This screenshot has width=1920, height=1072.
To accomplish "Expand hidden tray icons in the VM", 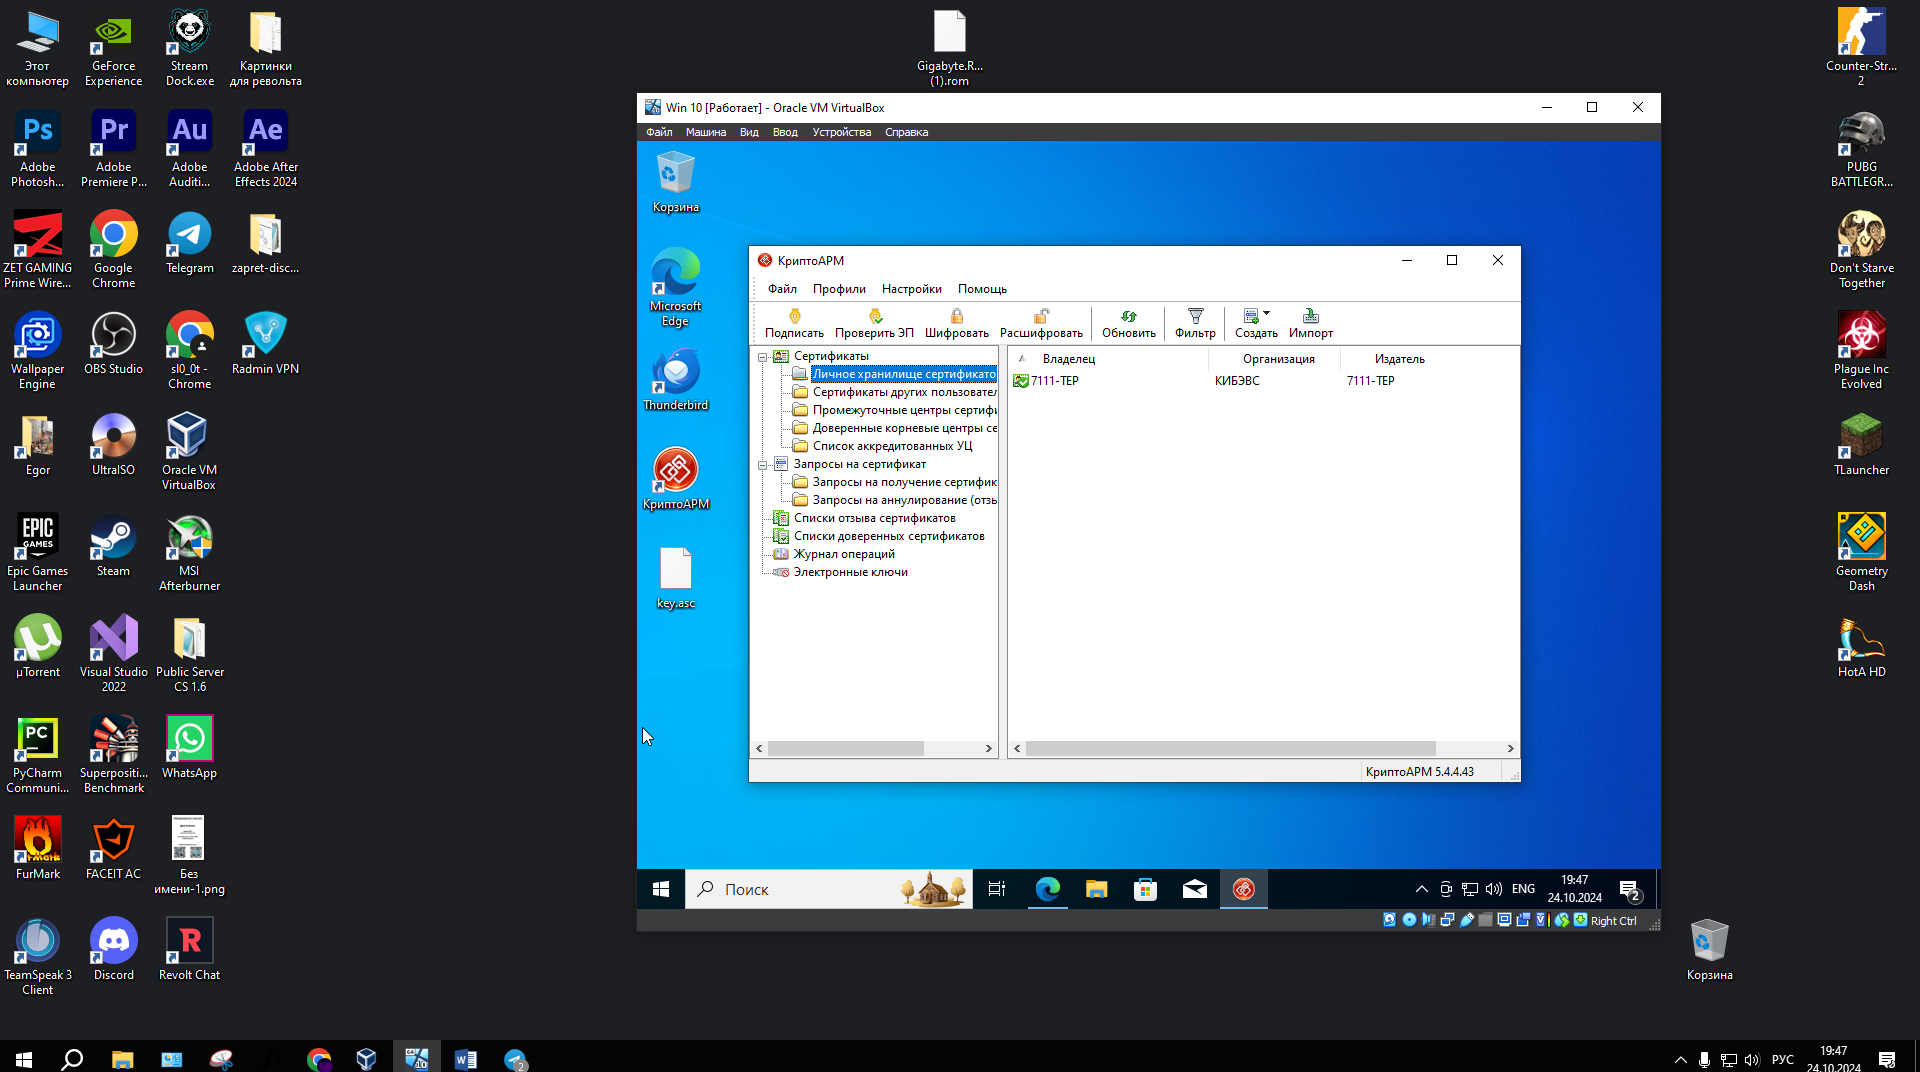I will (x=1421, y=889).
